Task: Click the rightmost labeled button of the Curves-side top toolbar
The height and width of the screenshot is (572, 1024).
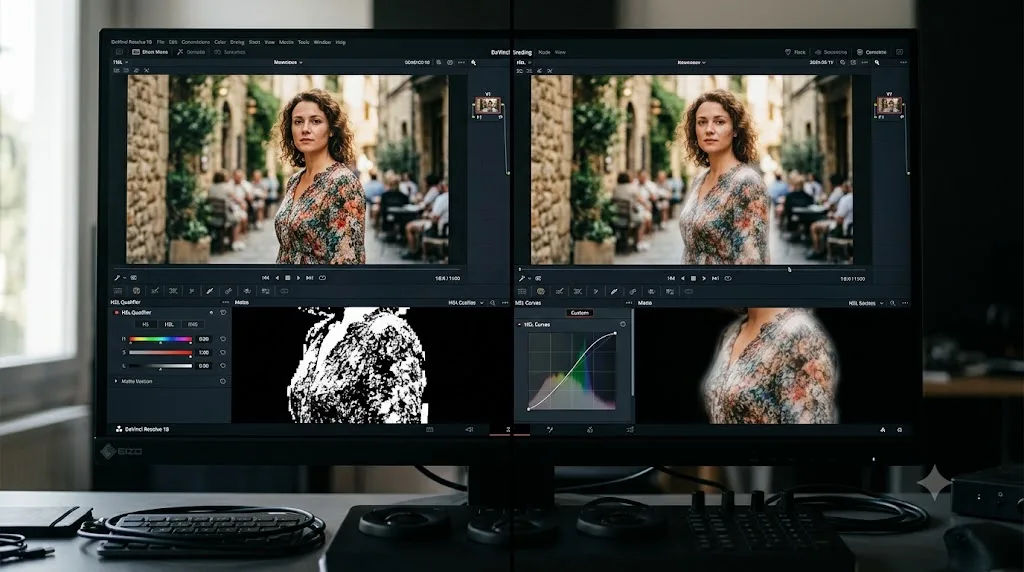Action: click(872, 52)
